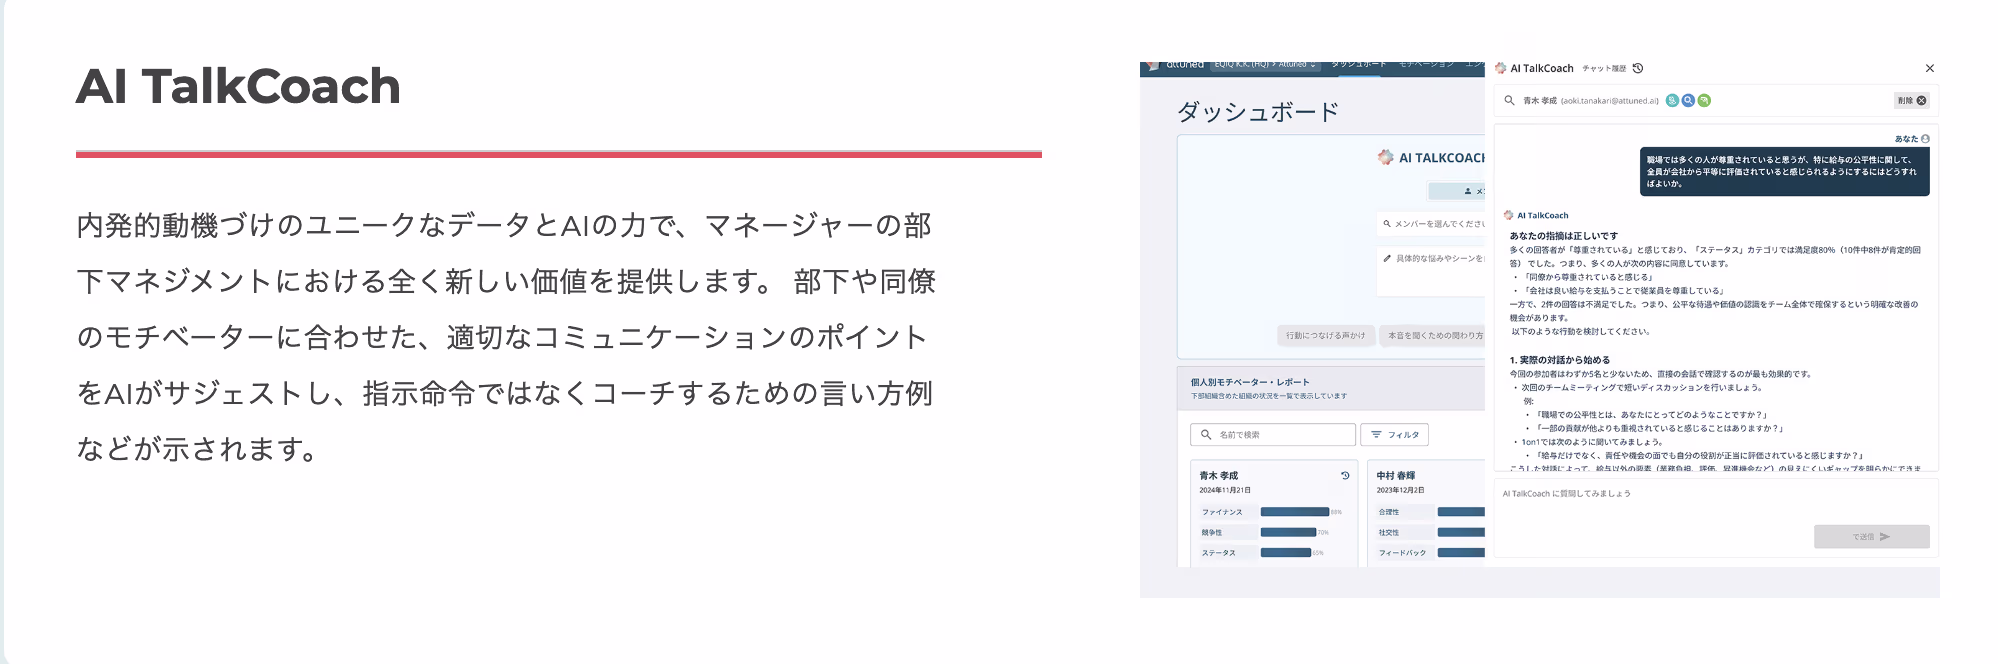
Task: Click 2024年11月21日 date on 青木 card
Action: [x=1225, y=490]
